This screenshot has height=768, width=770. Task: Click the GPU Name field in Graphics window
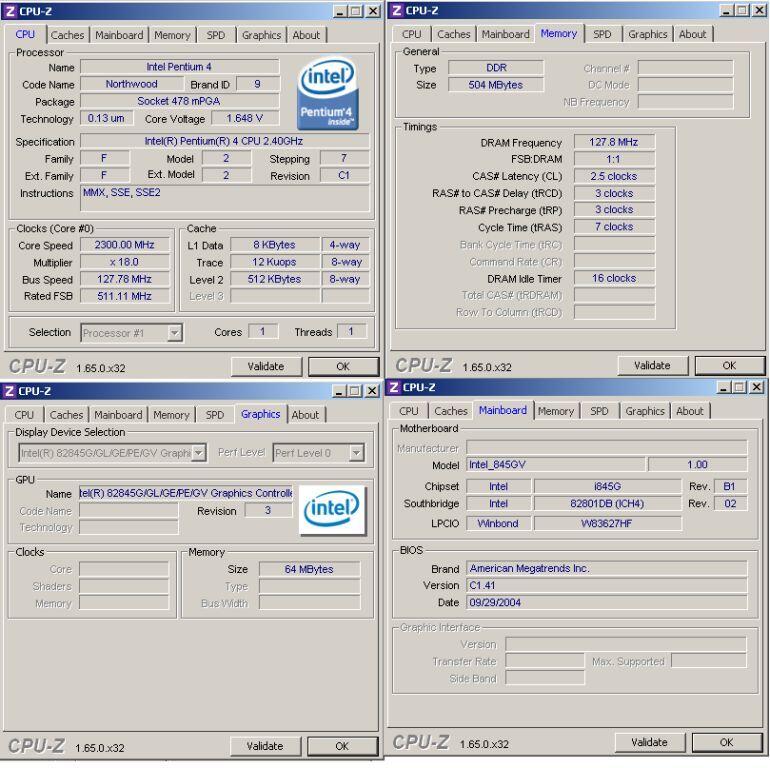click(x=186, y=493)
